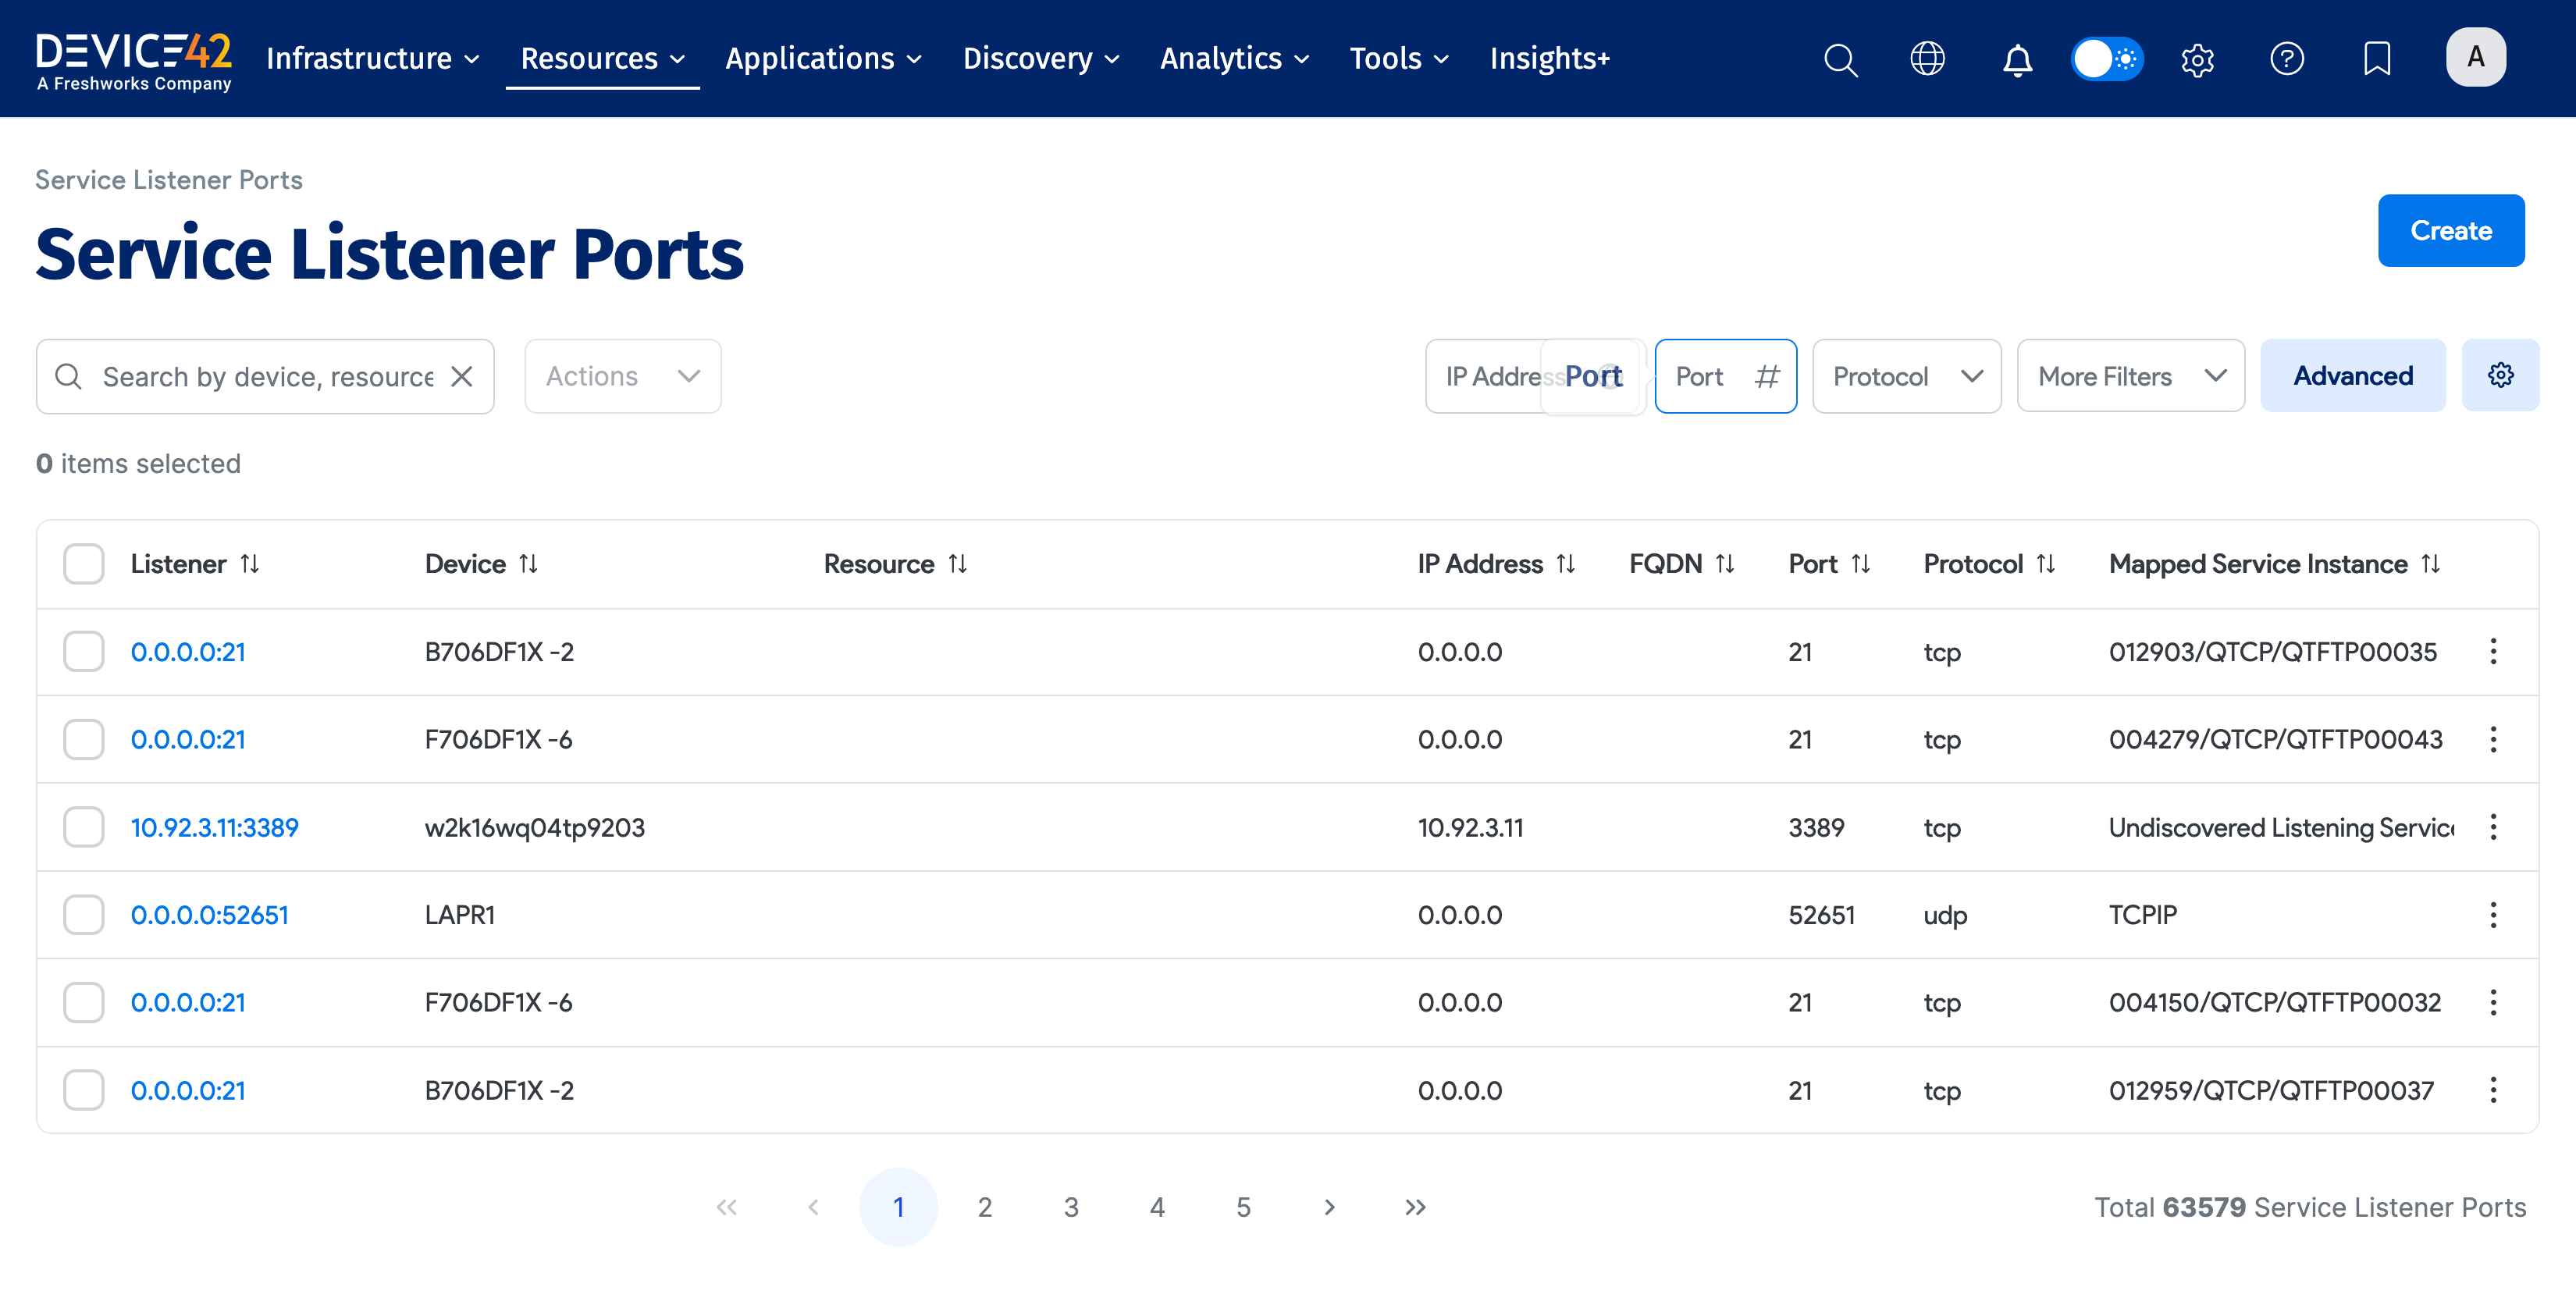The height and width of the screenshot is (1305, 2576).
Task: Check the row checkbox for w2k16wq04tp9203
Action: pos(83,826)
